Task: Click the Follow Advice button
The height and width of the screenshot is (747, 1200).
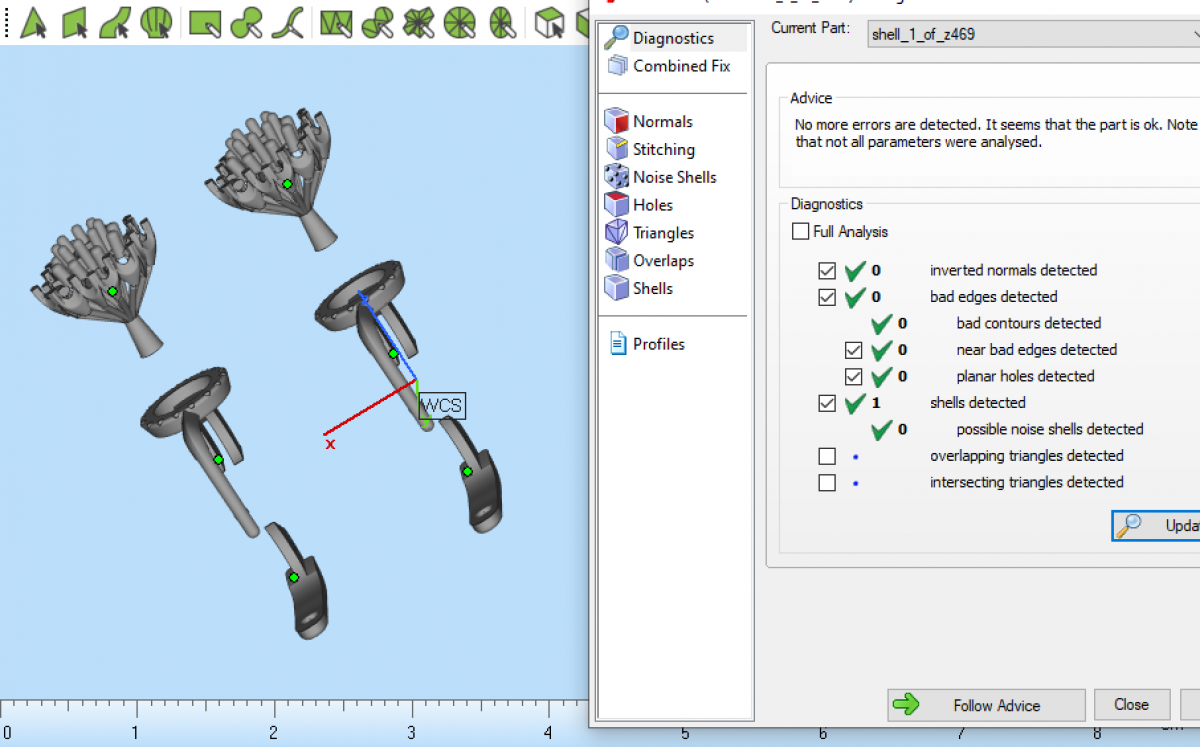Action: (986, 705)
